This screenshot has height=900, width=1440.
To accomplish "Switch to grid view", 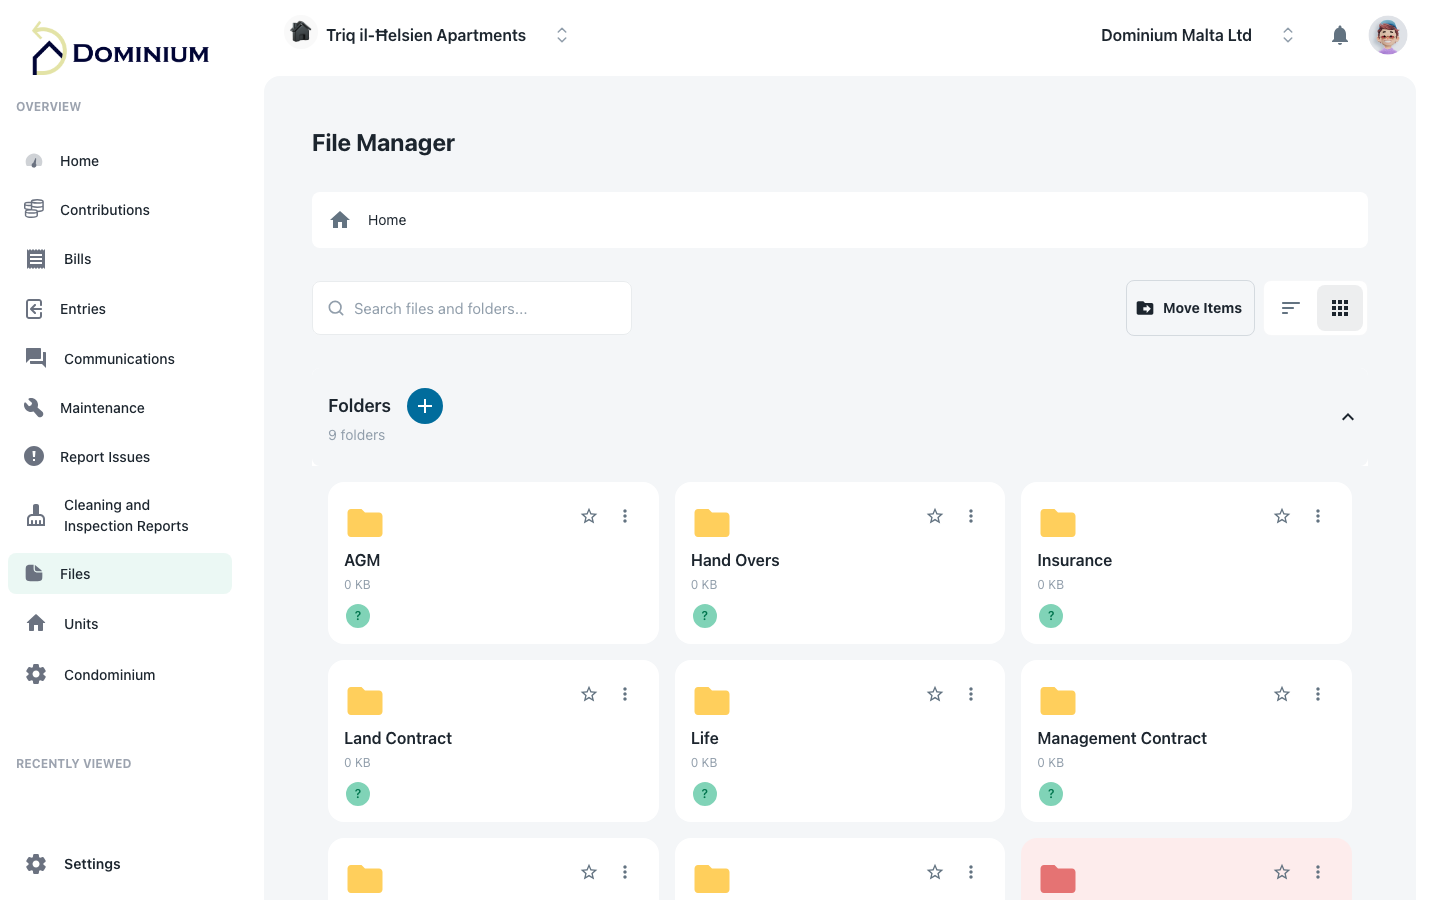I will tap(1340, 308).
